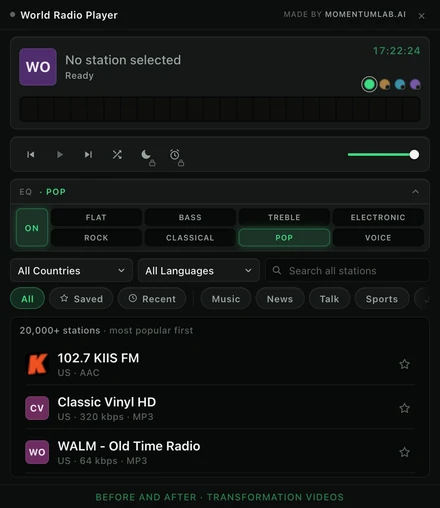Viewport: 440px width, 508px height.
Task: Select the blue theme color dot
Action: (x=400, y=84)
